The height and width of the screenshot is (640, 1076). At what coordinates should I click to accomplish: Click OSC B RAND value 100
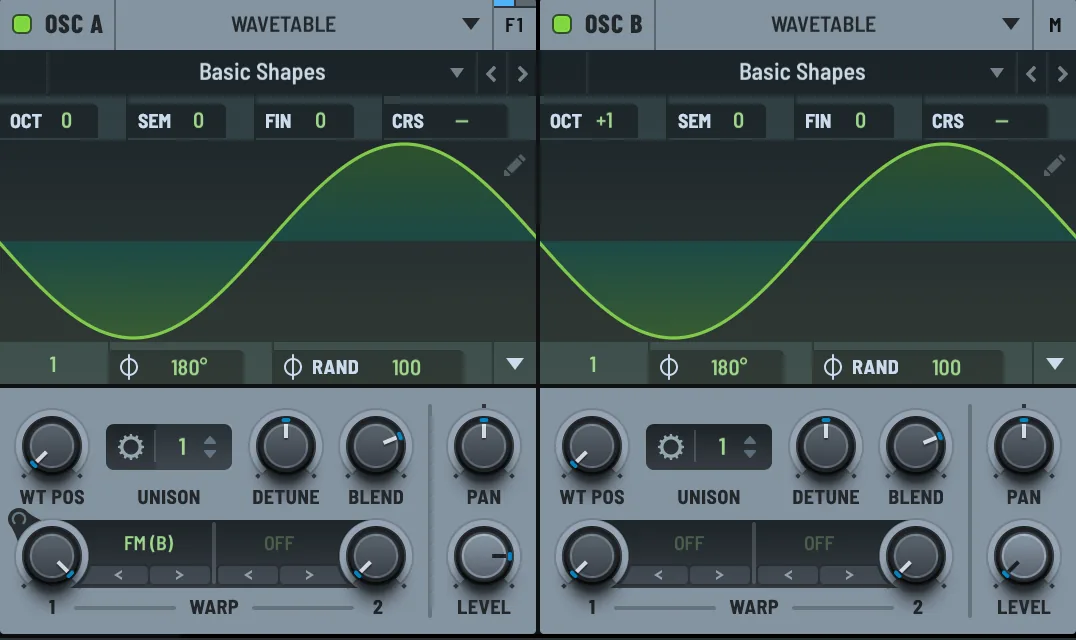coord(946,368)
